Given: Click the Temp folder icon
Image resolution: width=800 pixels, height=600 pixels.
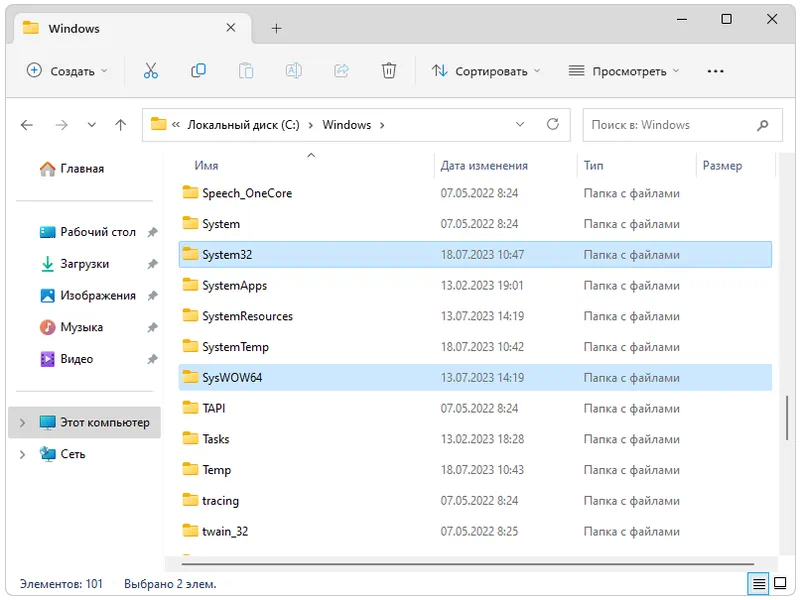Looking at the screenshot, I should 190,469.
